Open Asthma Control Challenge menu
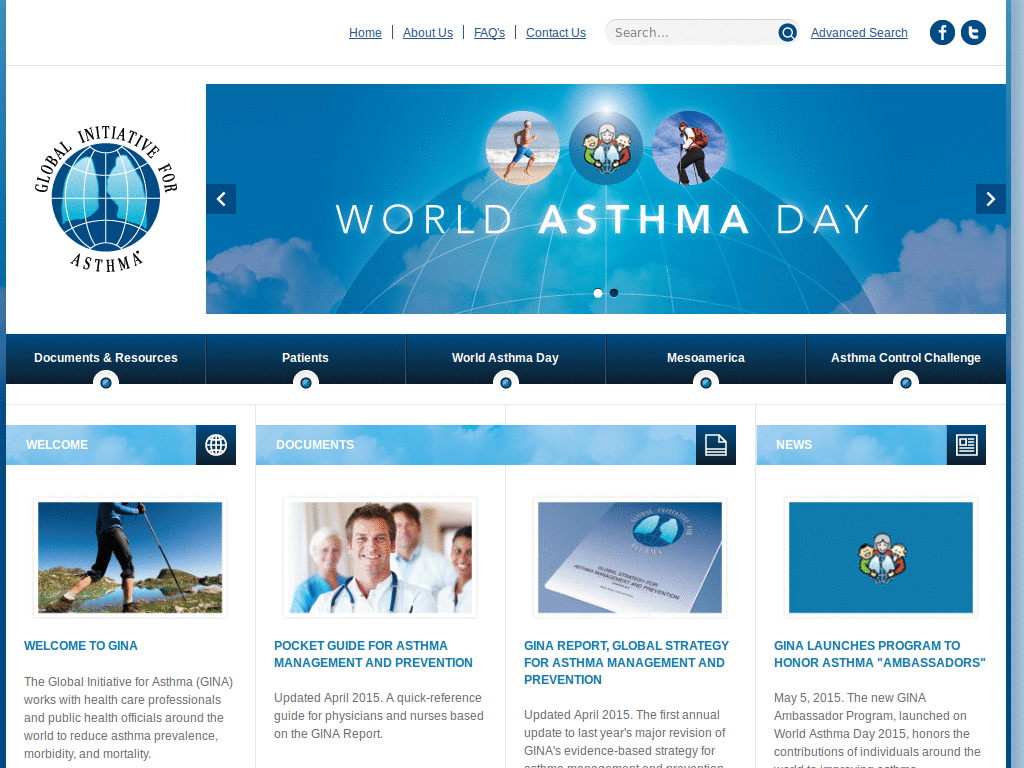 pyautogui.click(x=906, y=358)
